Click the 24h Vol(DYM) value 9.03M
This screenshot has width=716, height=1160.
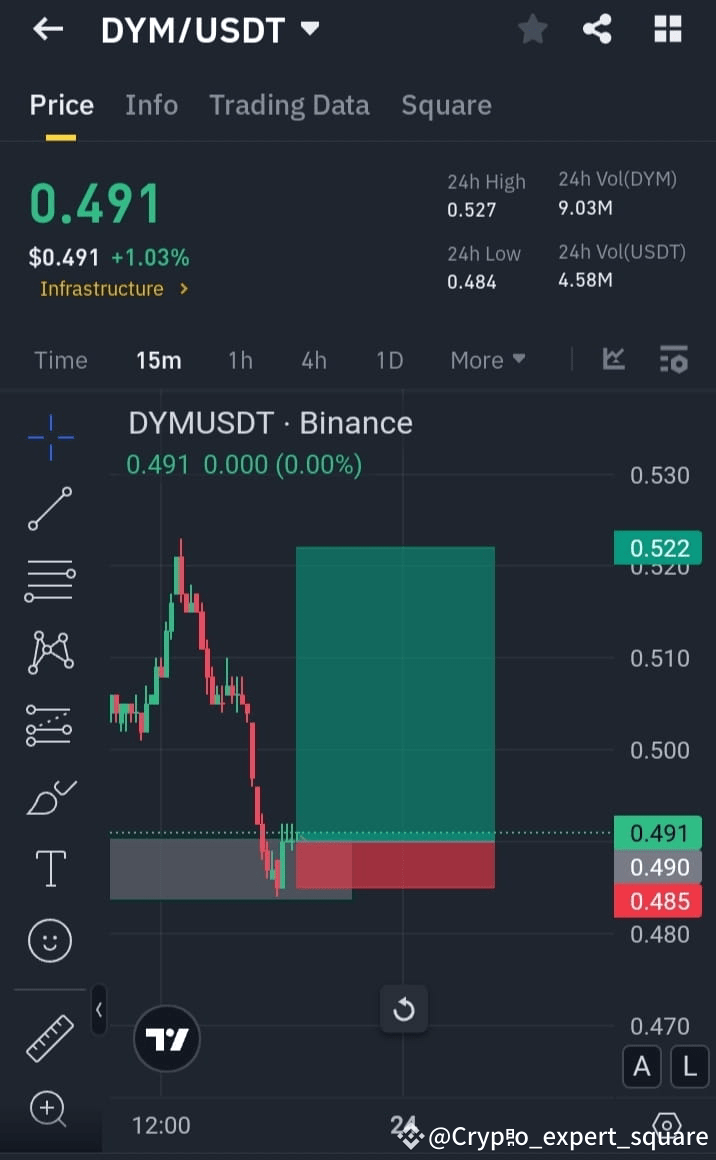pyautogui.click(x=585, y=208)
